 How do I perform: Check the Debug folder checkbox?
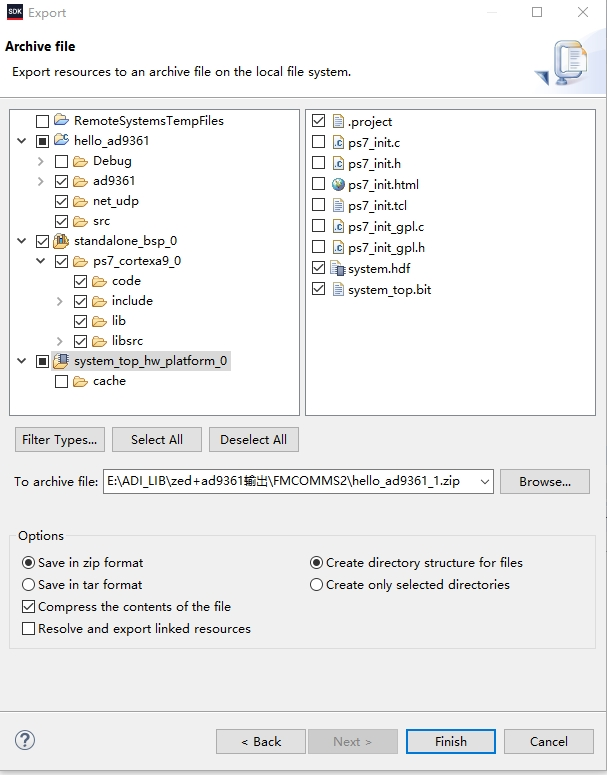(61, 162)
